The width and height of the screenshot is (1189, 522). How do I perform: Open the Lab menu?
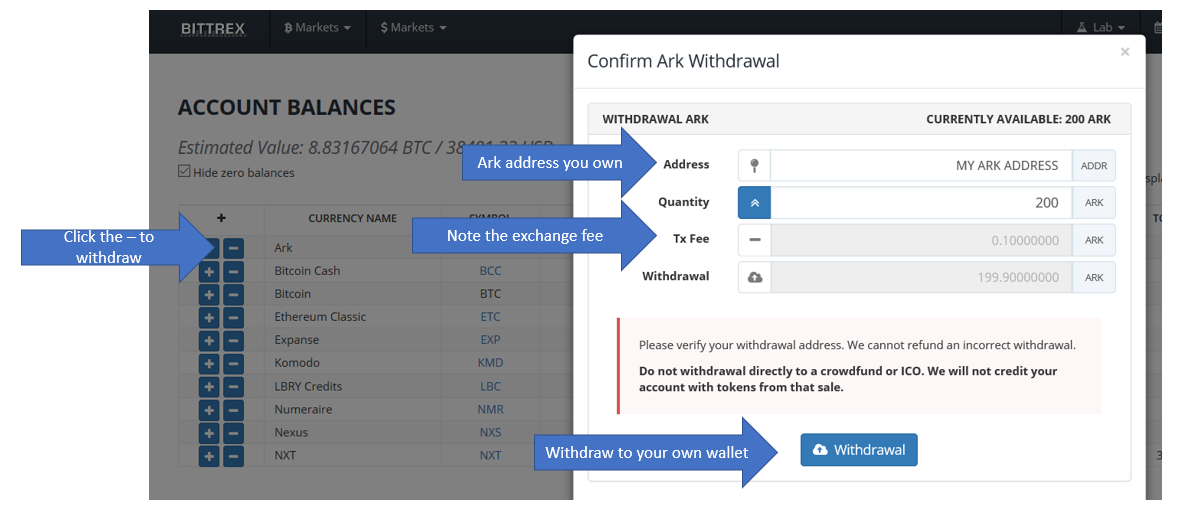(1100, 28)
